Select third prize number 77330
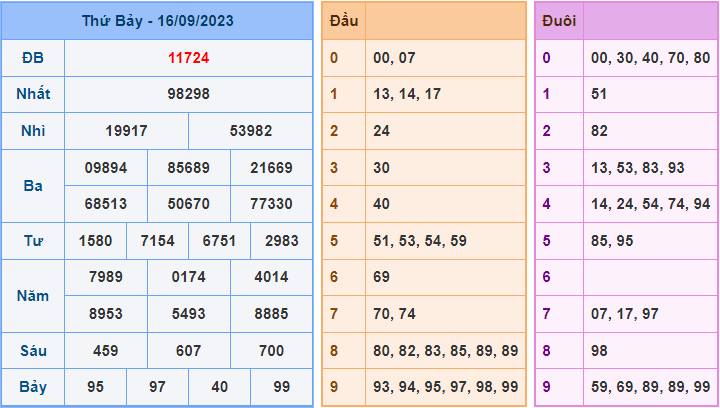Image resolution: width=720 pixels, height=408 pixels. [x=271, y=204]
